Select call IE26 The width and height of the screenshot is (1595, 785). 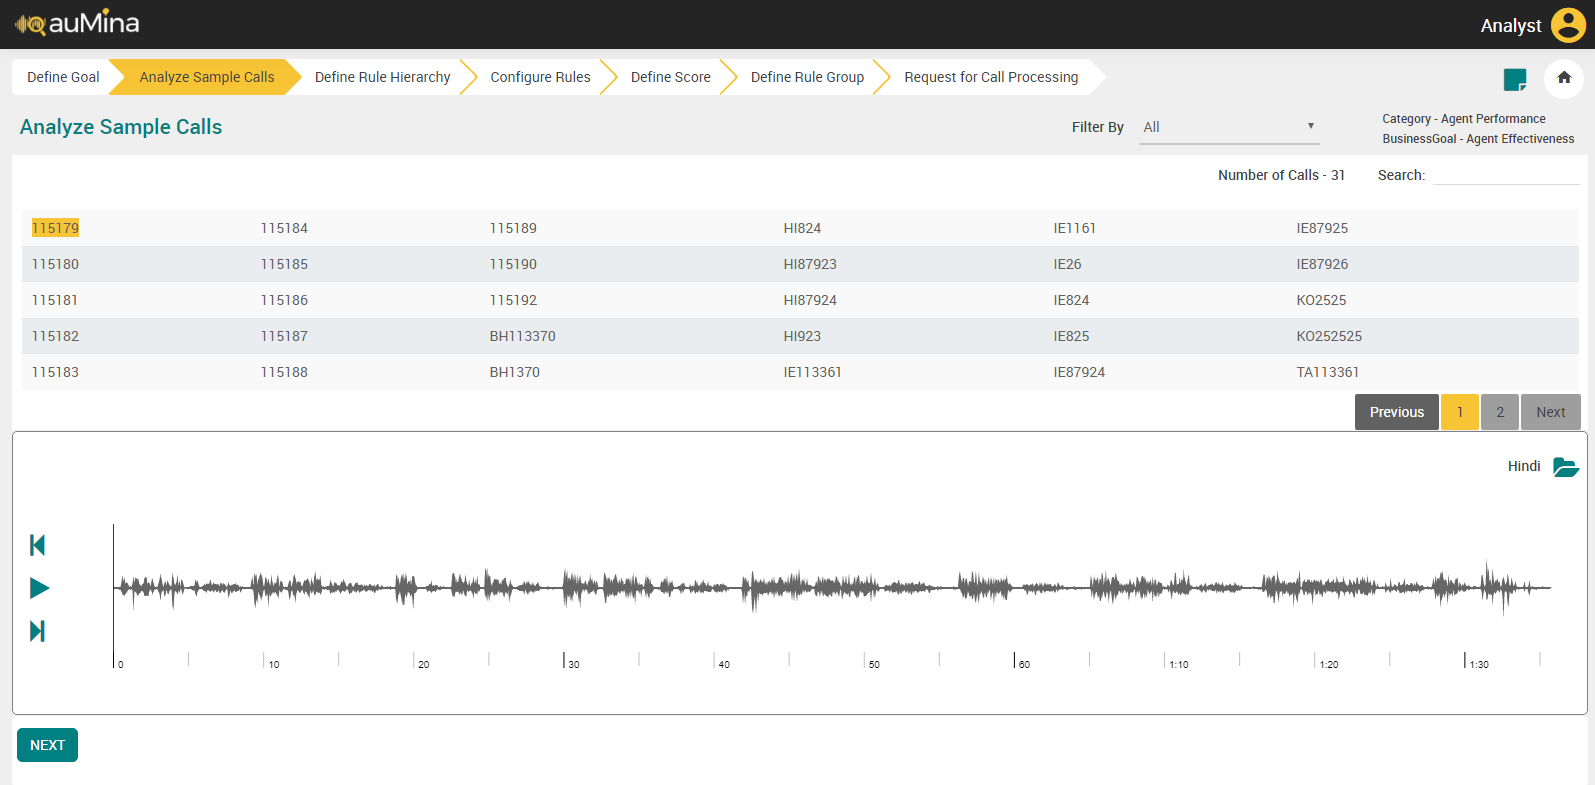click(x=1067, y=264)
